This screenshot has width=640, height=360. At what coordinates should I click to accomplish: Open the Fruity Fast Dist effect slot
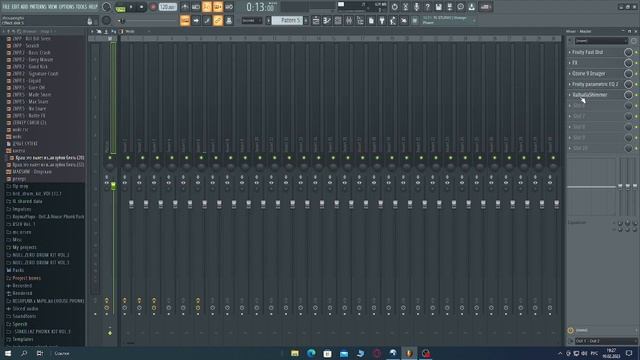tap(588, 52)
